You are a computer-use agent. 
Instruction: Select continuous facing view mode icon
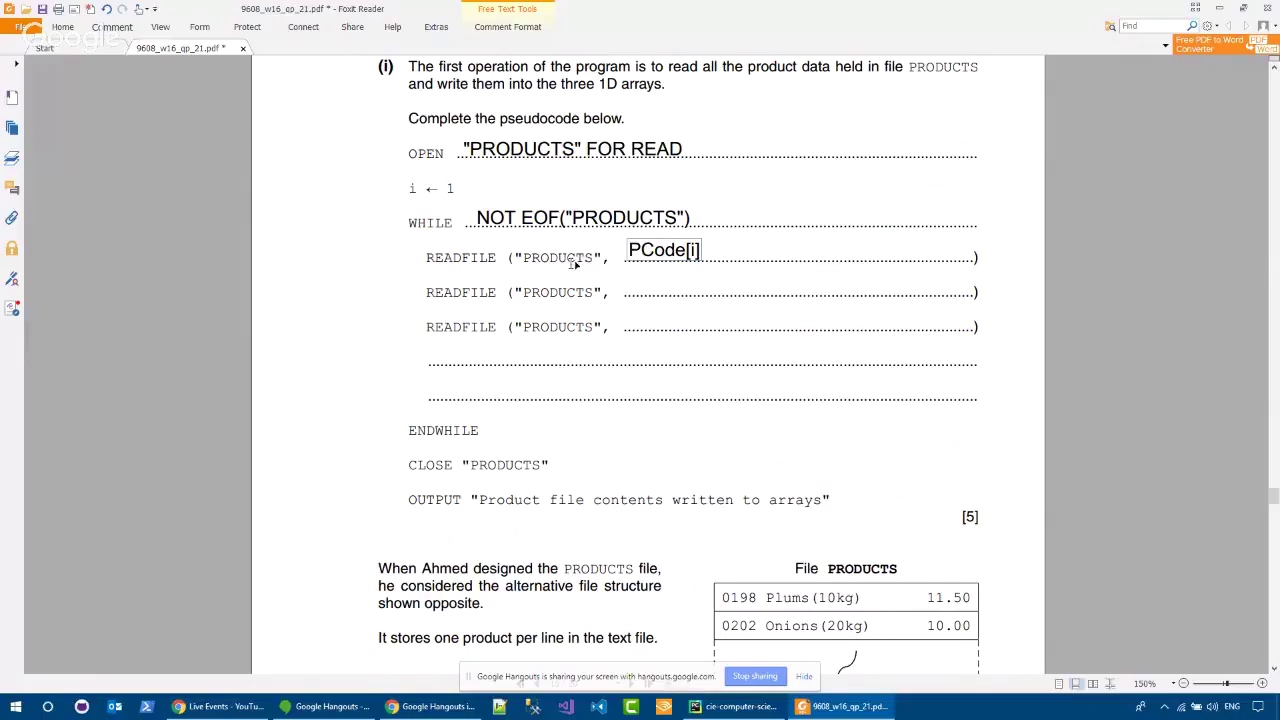[1110, 684]
